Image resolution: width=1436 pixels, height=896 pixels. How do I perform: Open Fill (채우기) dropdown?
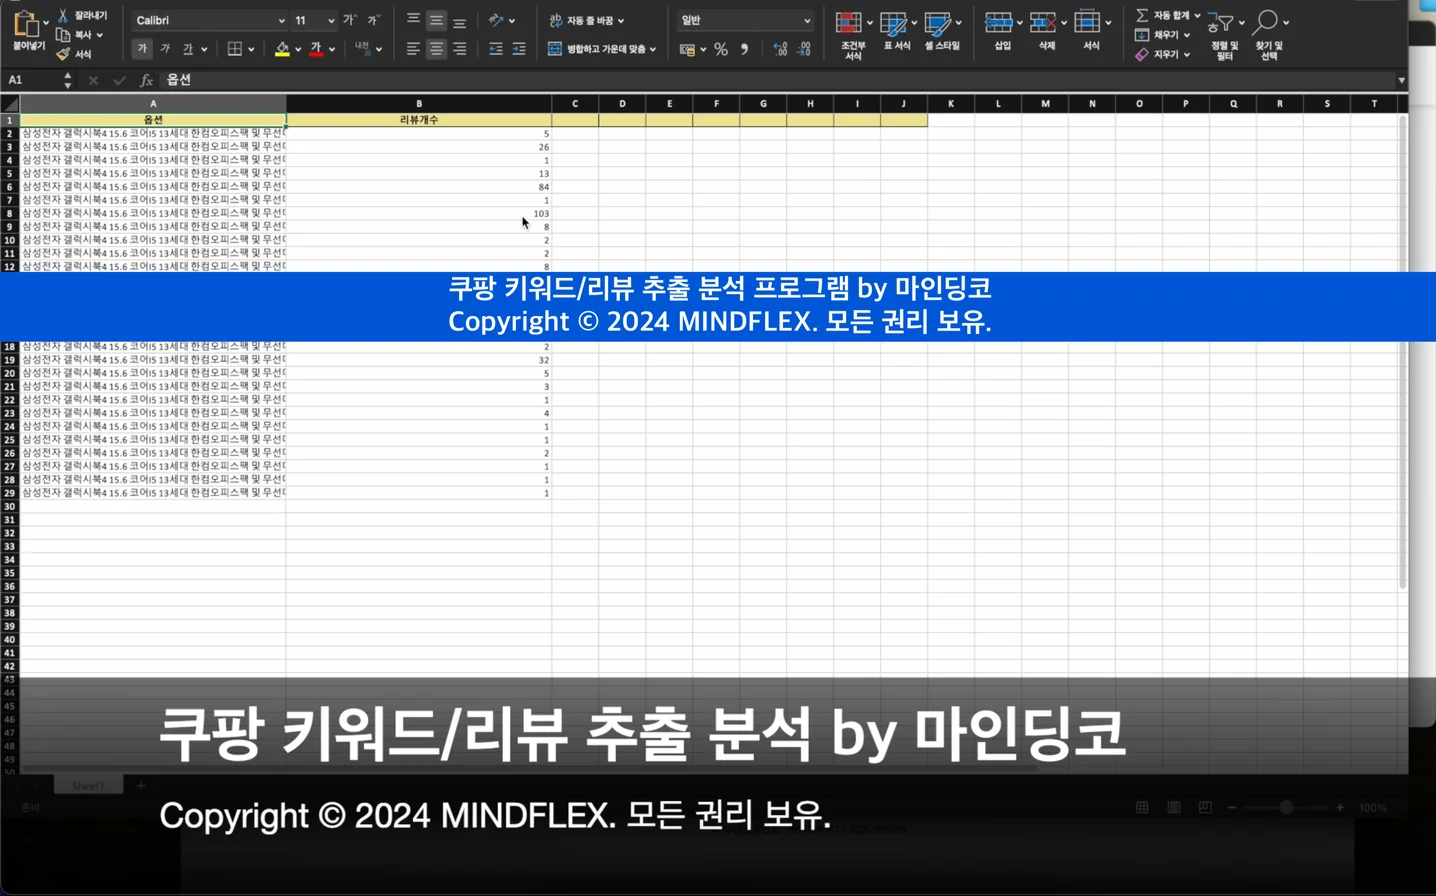[1163, 35]
